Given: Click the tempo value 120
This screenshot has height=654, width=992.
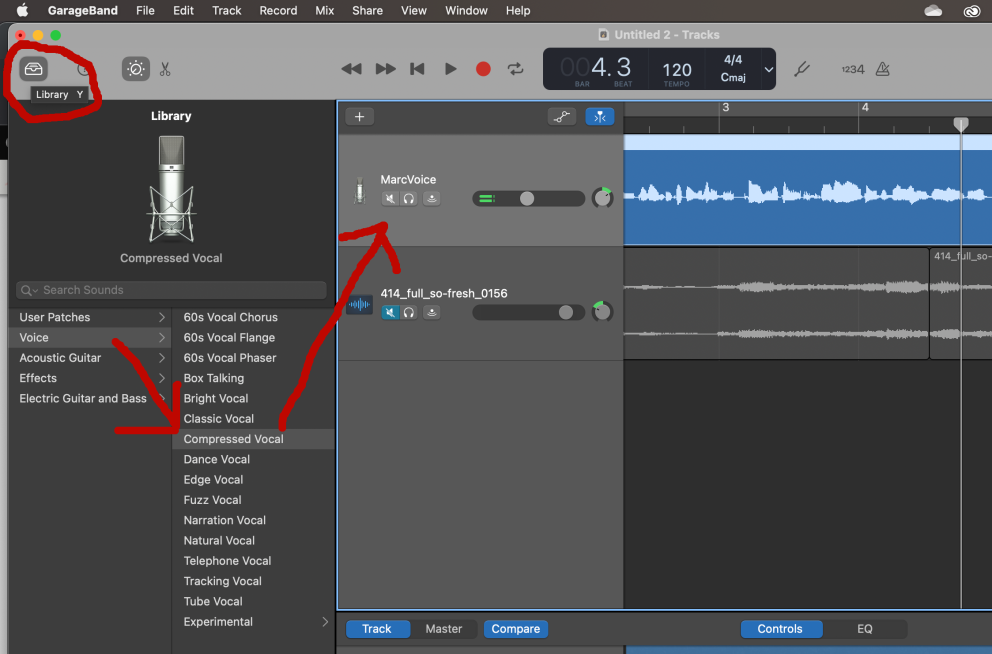Looking at the screenshot, I should pos(677,70).
